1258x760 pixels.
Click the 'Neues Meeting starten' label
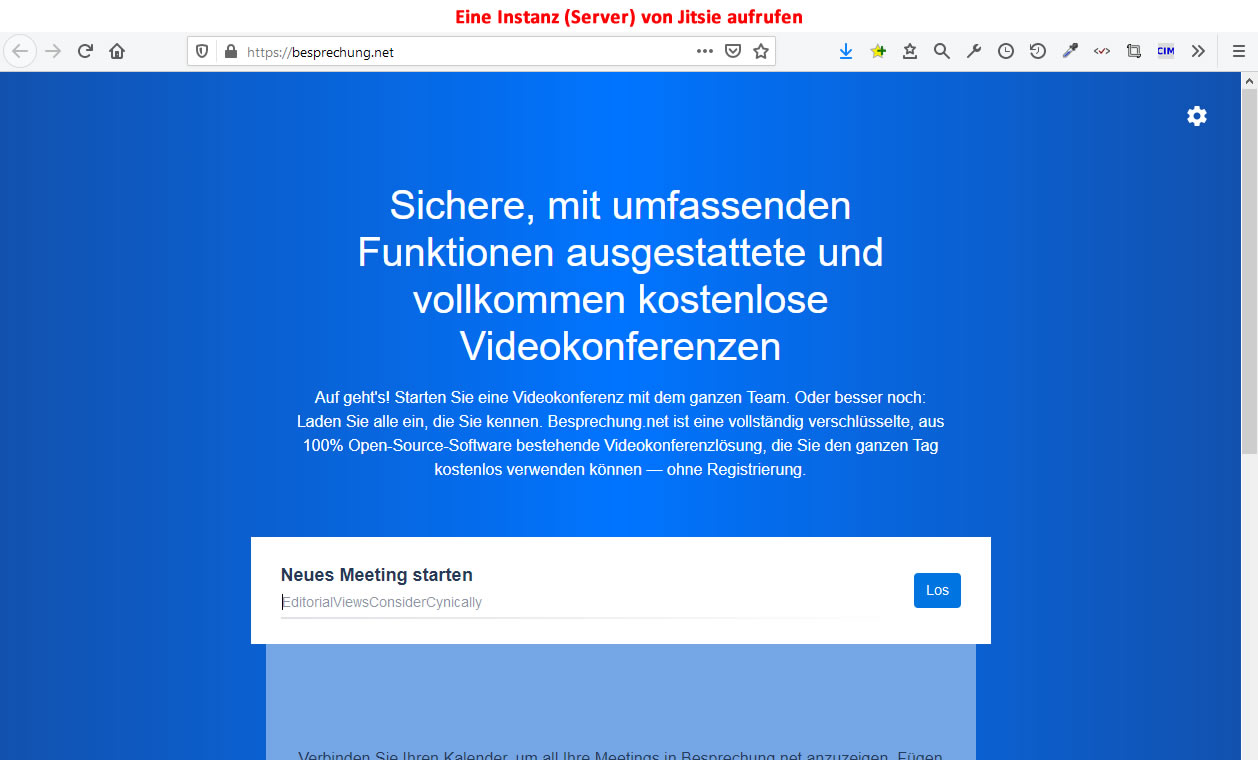click(377, 575)
